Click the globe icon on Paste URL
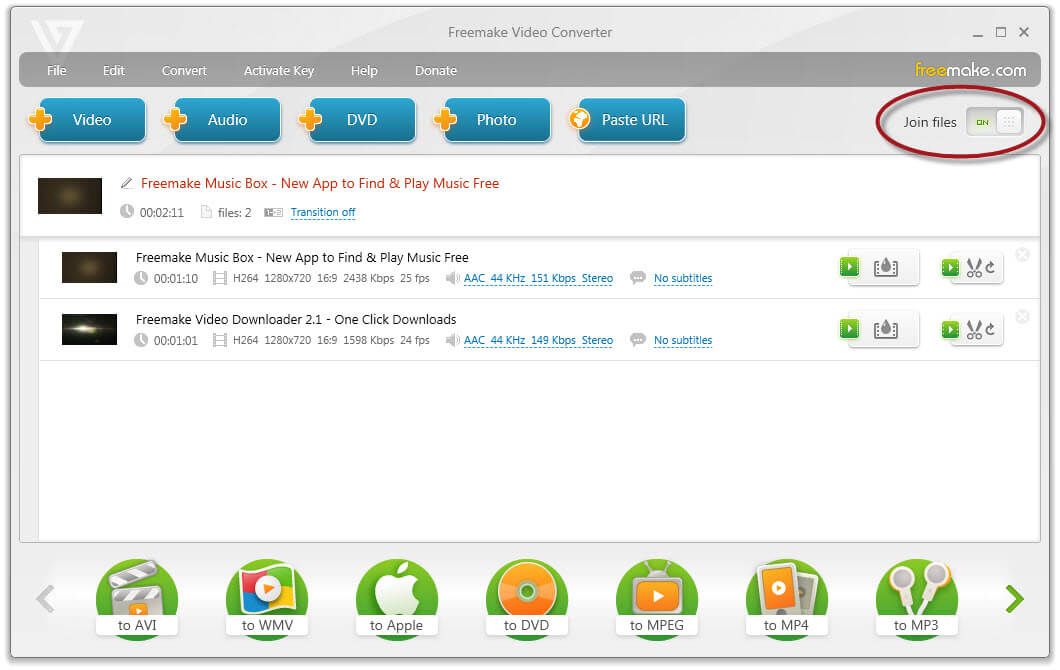 tap(579, 119)
